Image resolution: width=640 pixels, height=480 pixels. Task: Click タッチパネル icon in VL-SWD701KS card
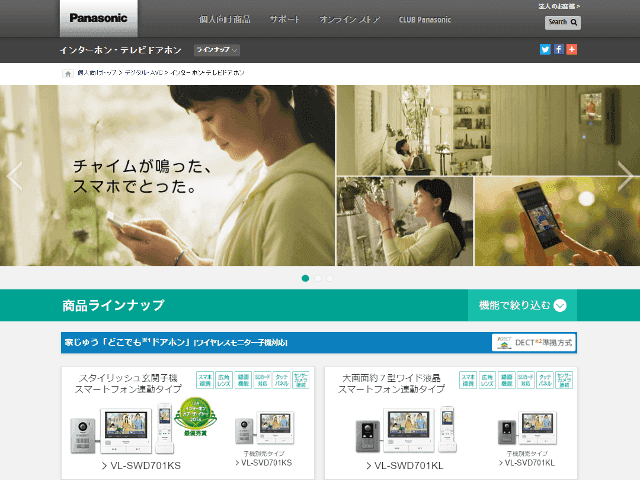(281, 380)
